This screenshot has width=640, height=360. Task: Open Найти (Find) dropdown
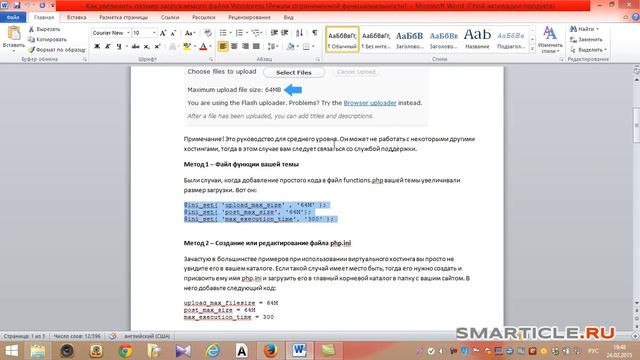tap(584, 29)
